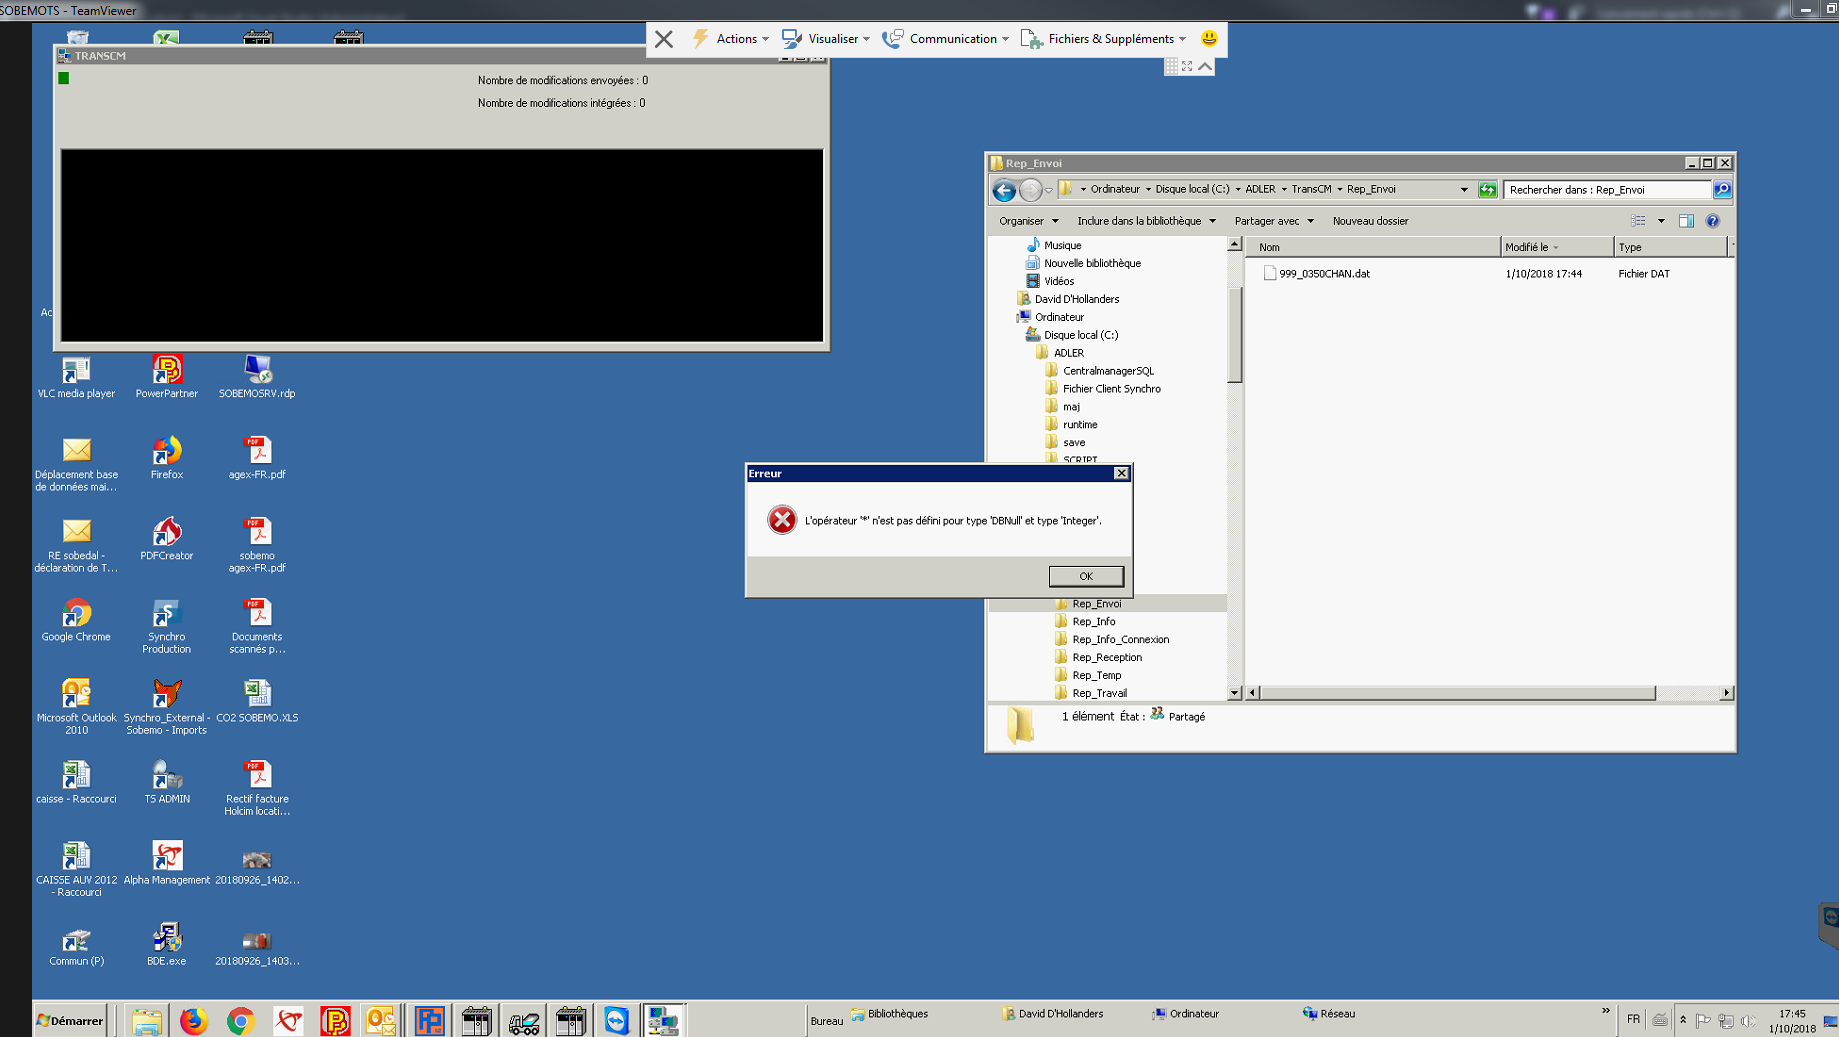Open Firefox desktop shortcut
Viewport: 1839px width, 1037px height.
click(167, 457)
